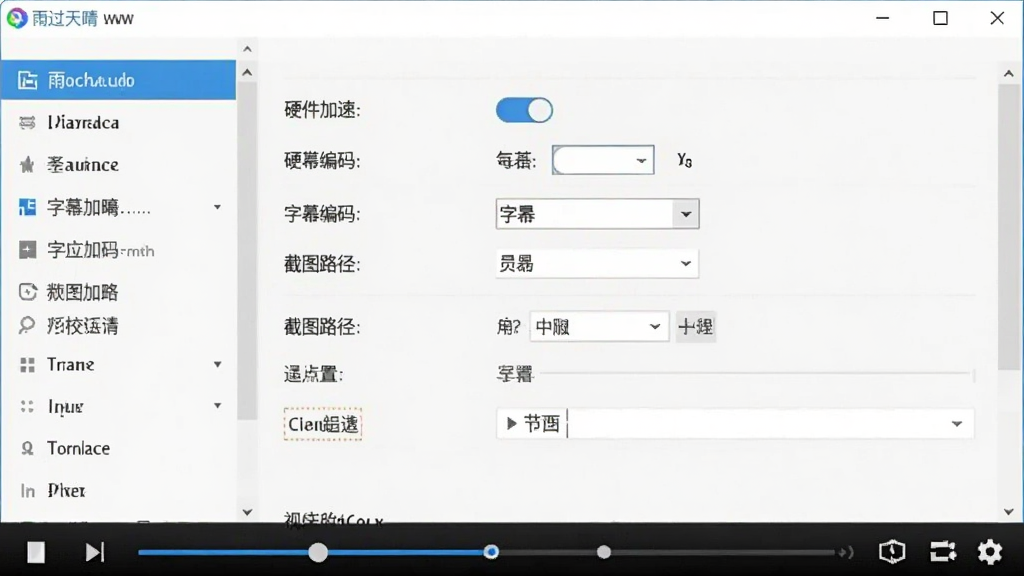Click the button beside 中服 dropdown
Image resolution: width=1024 pixels, height=576 pixels.
(696, 327)
